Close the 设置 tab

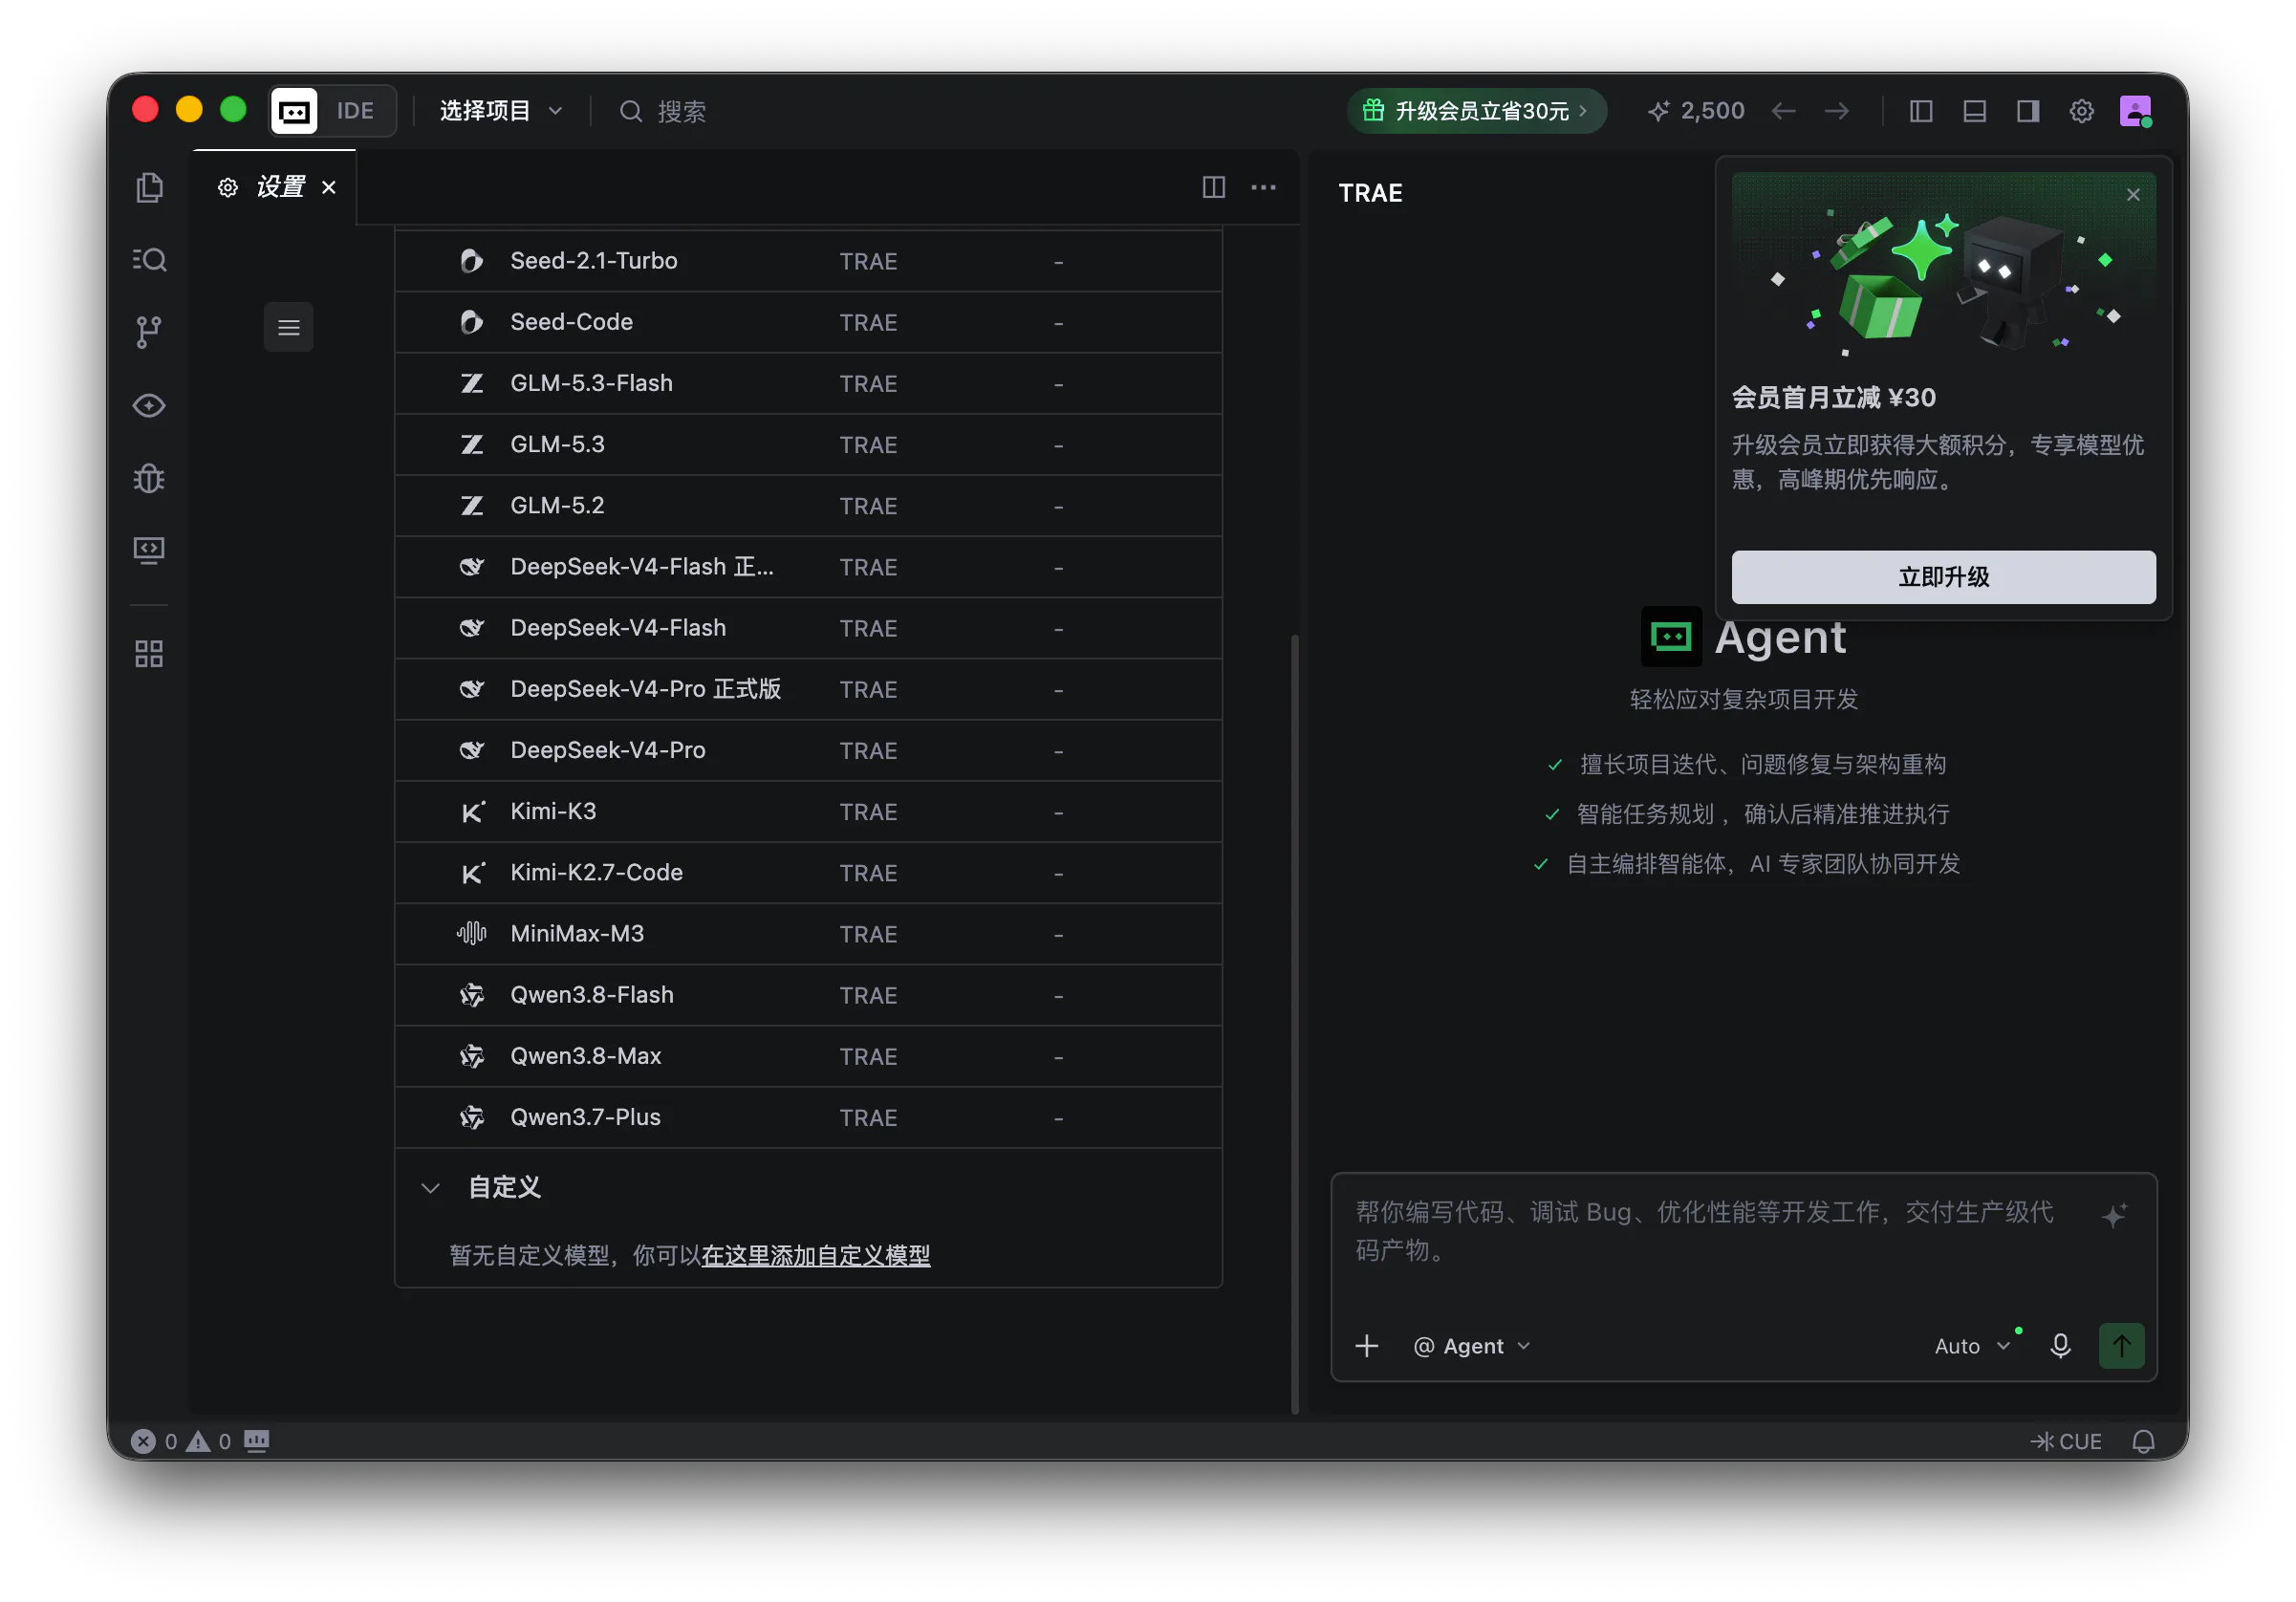[328, 187]
